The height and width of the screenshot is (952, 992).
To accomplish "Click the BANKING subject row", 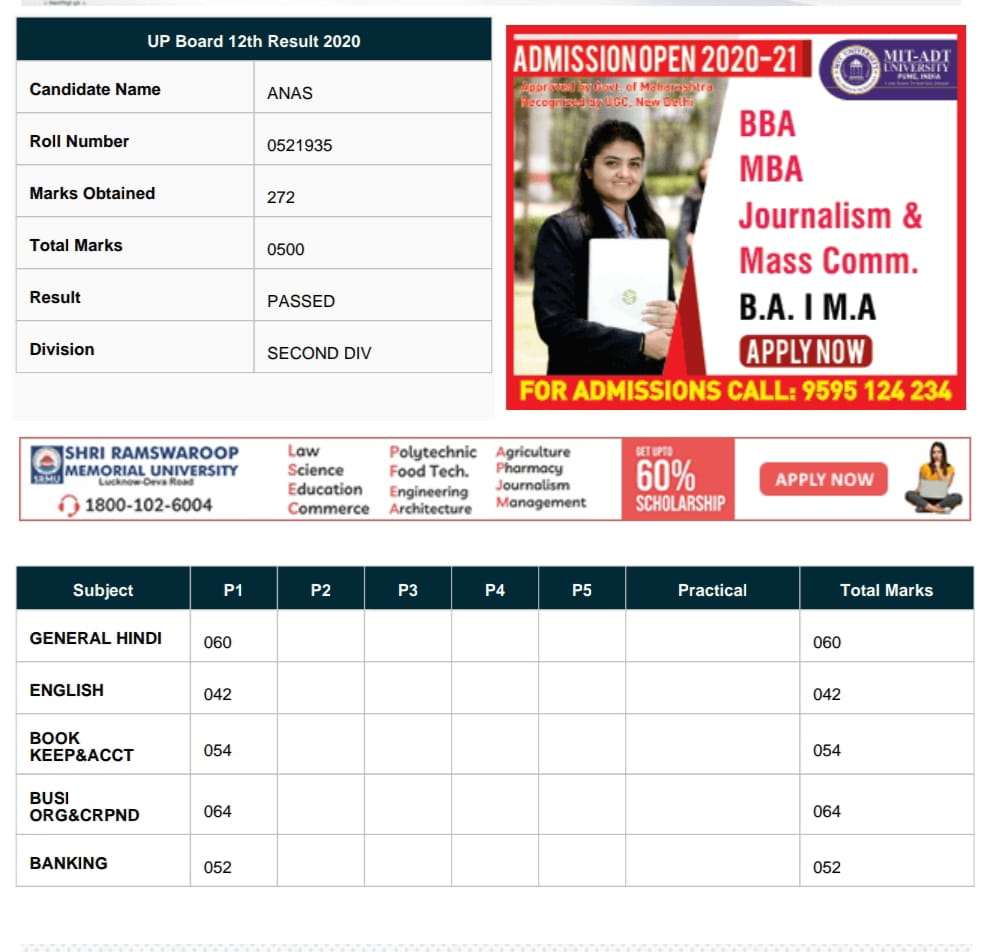I will click(x=495, y=861).
